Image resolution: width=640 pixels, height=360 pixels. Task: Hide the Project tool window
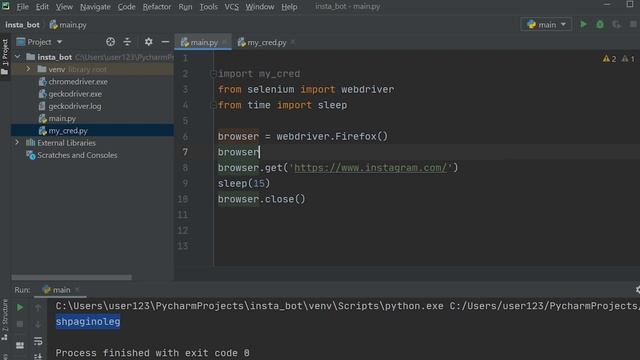pos(165,42)
